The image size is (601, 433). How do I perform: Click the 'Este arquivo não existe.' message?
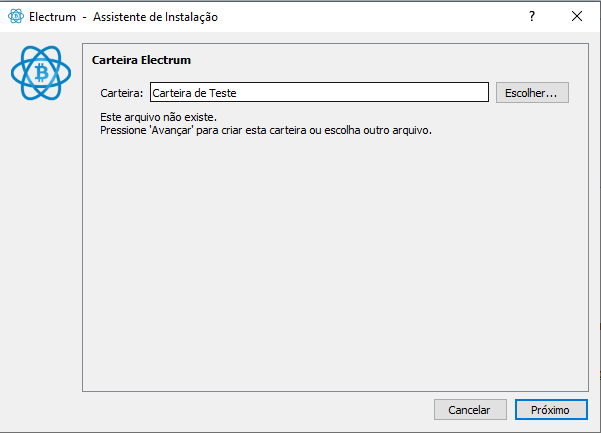(x=158, y=117)
